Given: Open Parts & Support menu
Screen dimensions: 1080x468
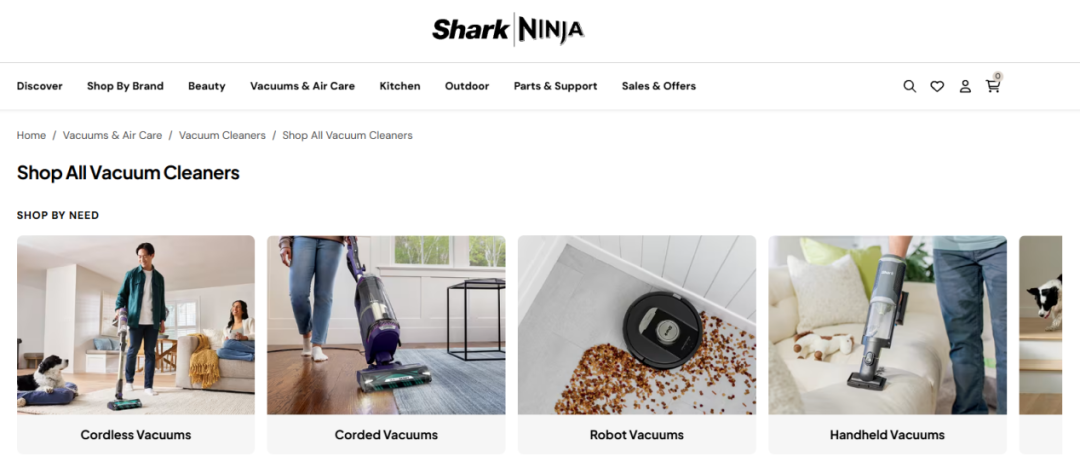Looking at the screenshot, I should [555, 86].
